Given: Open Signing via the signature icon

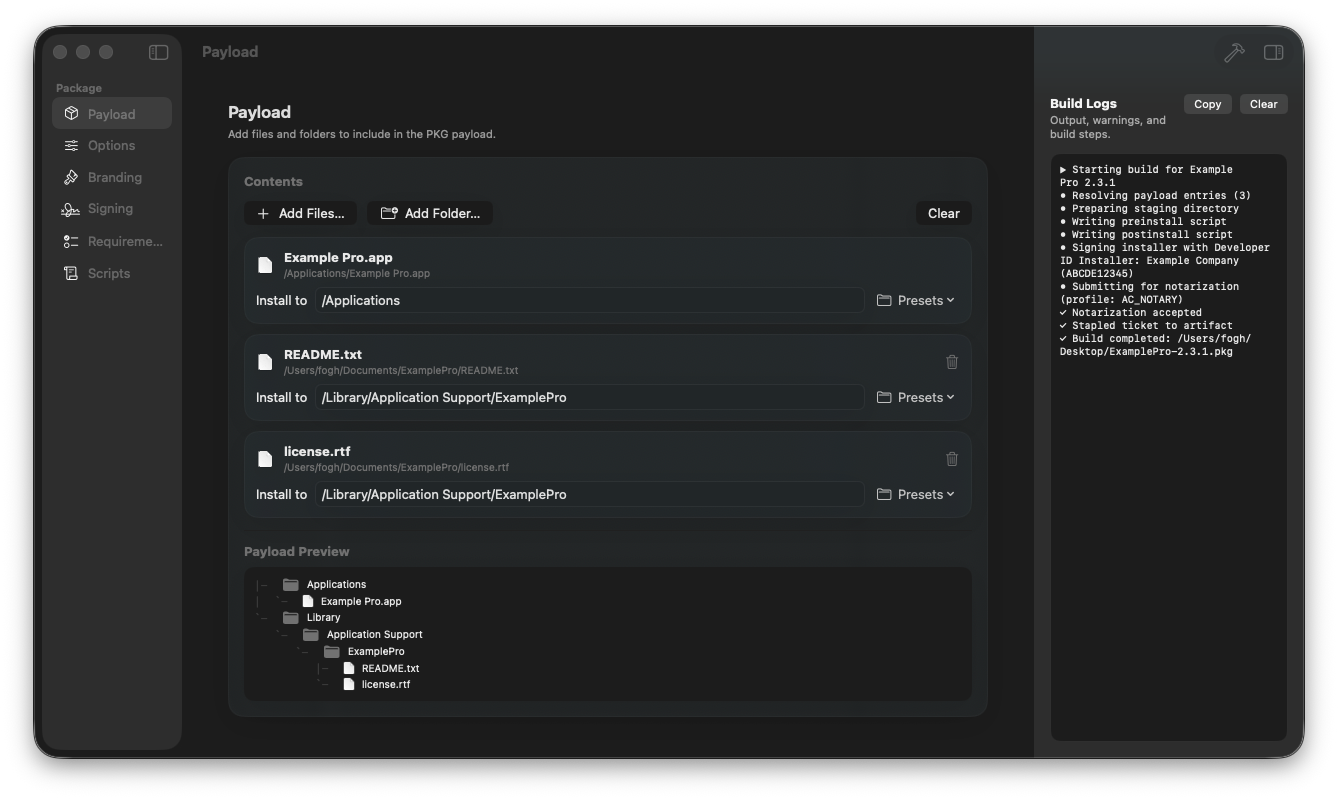Looking at the screenshot, I should tap(70, 209).
